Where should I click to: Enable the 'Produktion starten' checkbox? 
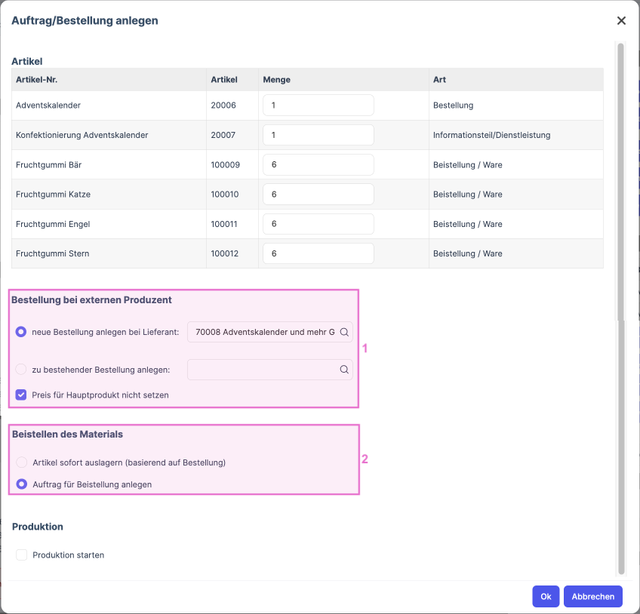click(x=21, y=555)
